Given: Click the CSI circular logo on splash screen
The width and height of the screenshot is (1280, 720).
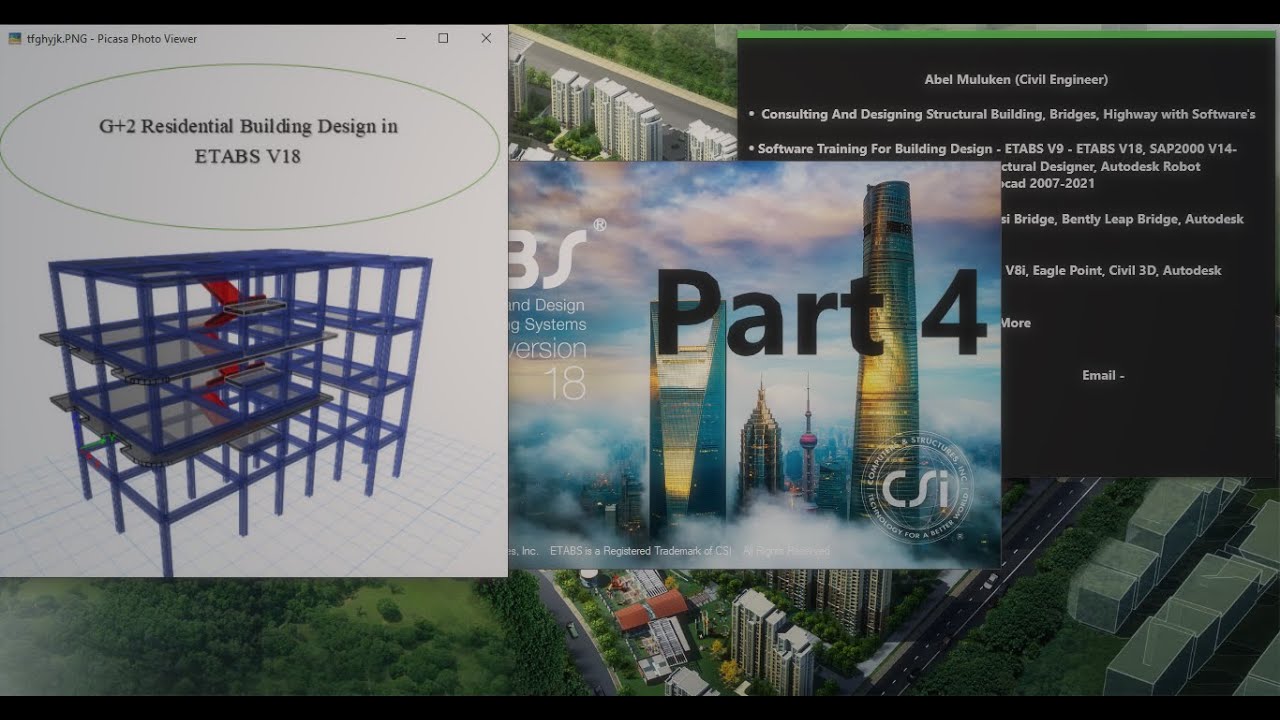Looking at the screenshot, I should [916, 488].
